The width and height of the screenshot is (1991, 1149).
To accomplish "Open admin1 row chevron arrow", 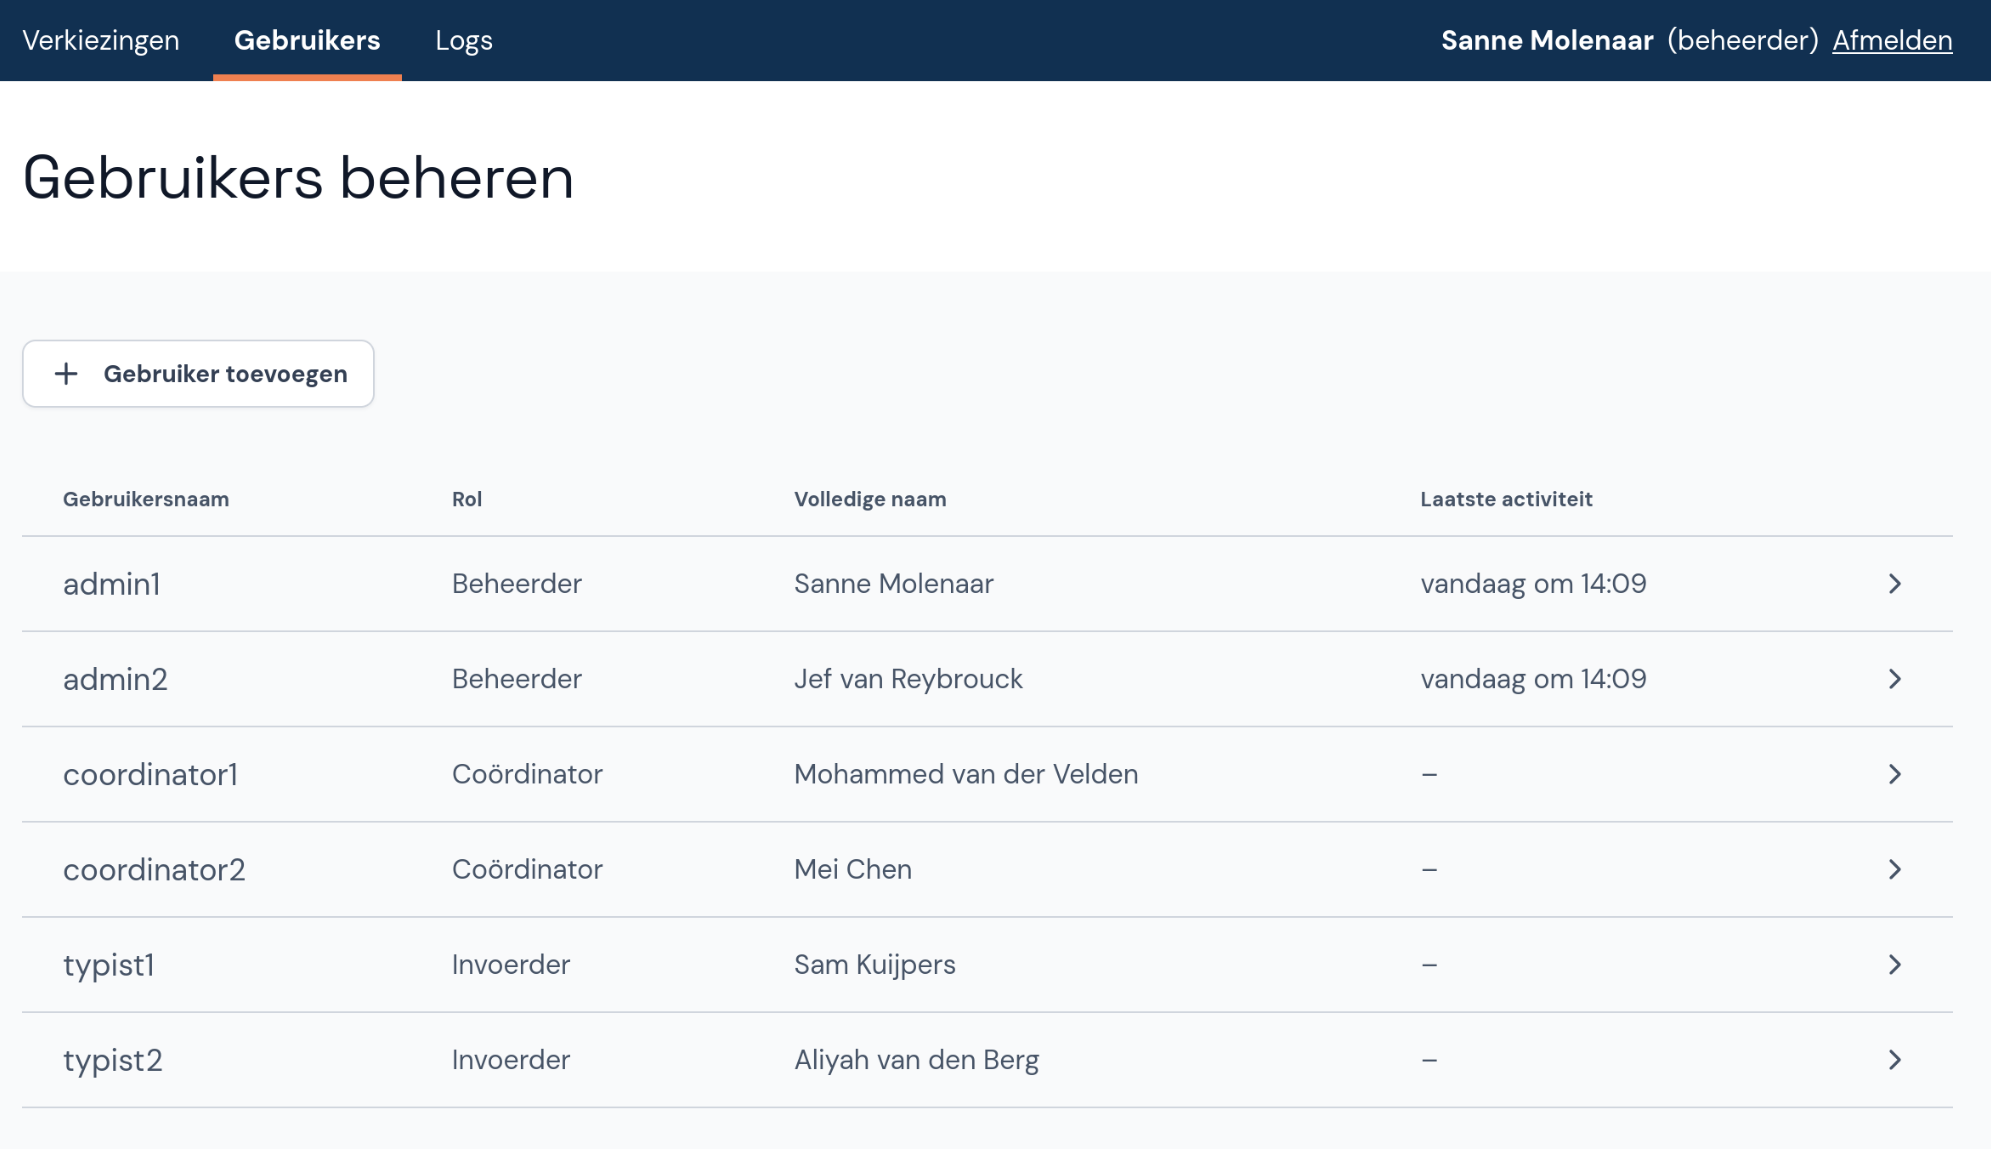I will (x=1894, y=584).
